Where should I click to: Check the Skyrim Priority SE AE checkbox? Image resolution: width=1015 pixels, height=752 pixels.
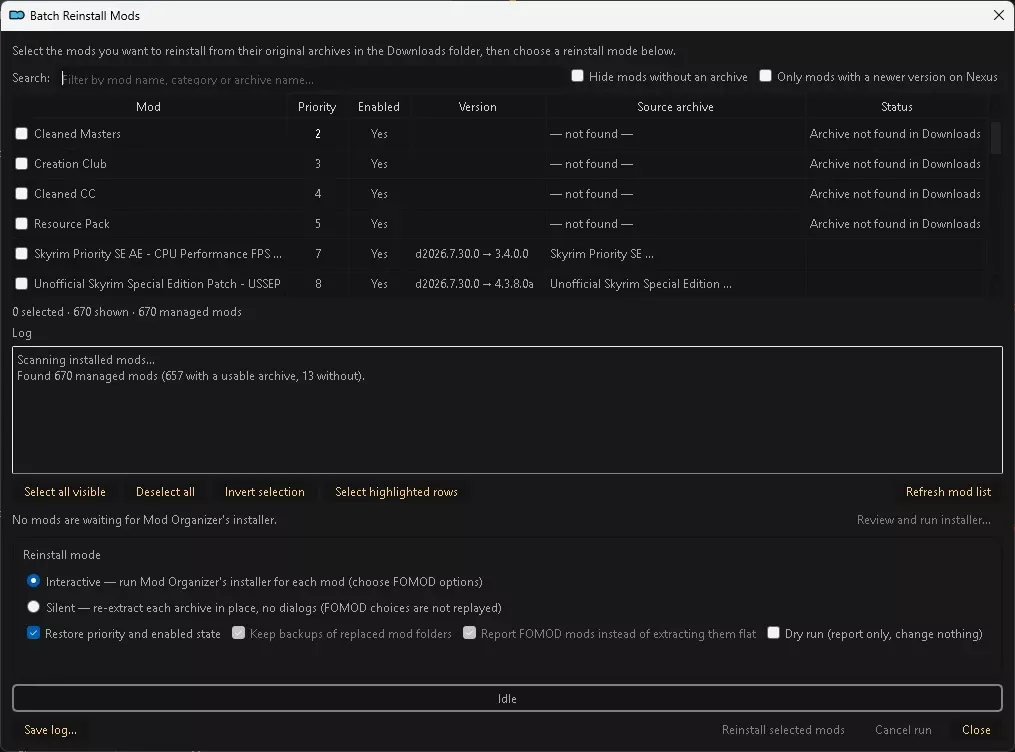click(21, 254)
